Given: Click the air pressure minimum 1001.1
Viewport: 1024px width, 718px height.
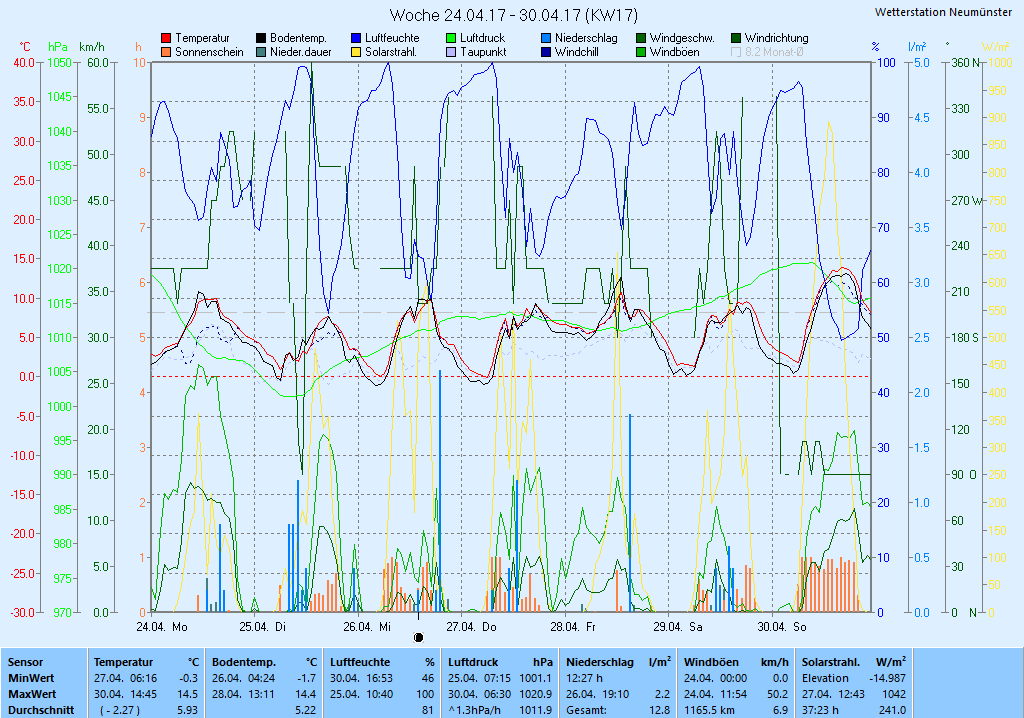Looking at the screenshot, I should (536, 678).
